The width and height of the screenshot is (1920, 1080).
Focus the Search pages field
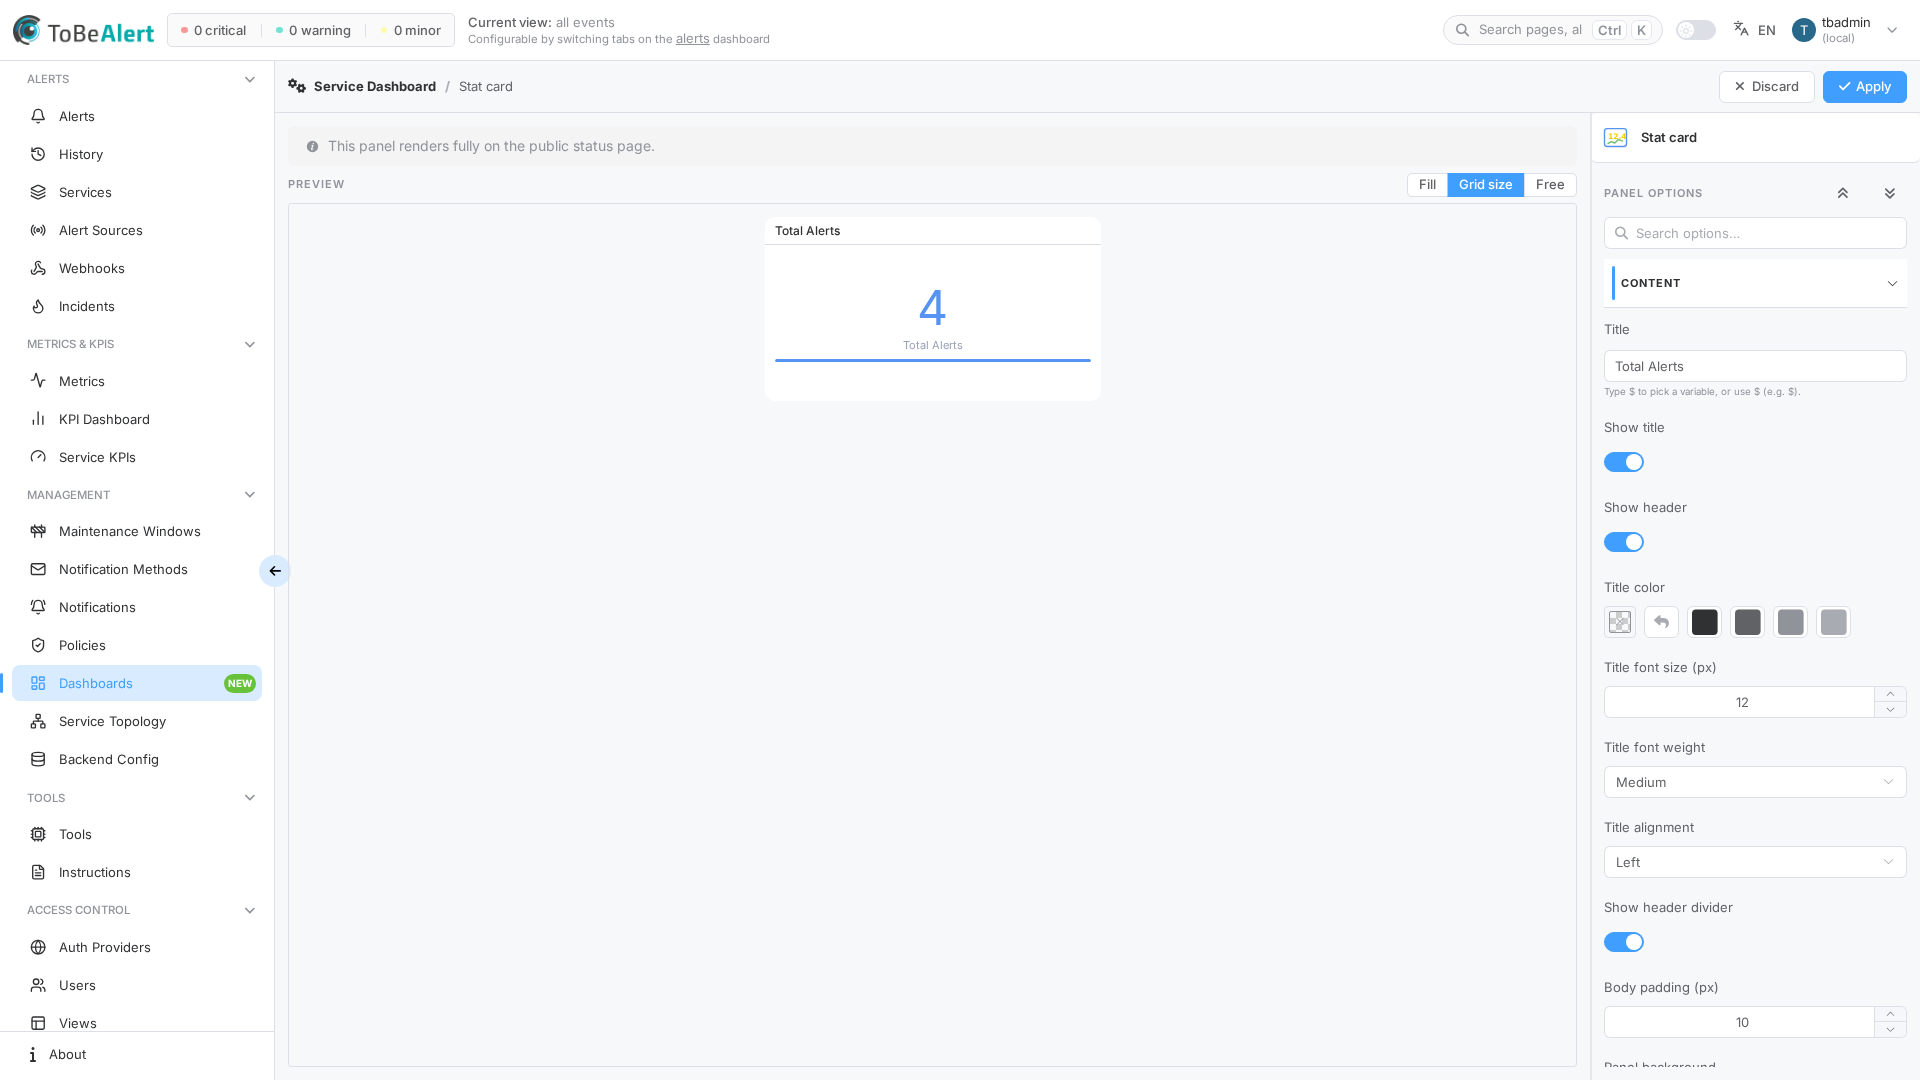click(1552, 30)
